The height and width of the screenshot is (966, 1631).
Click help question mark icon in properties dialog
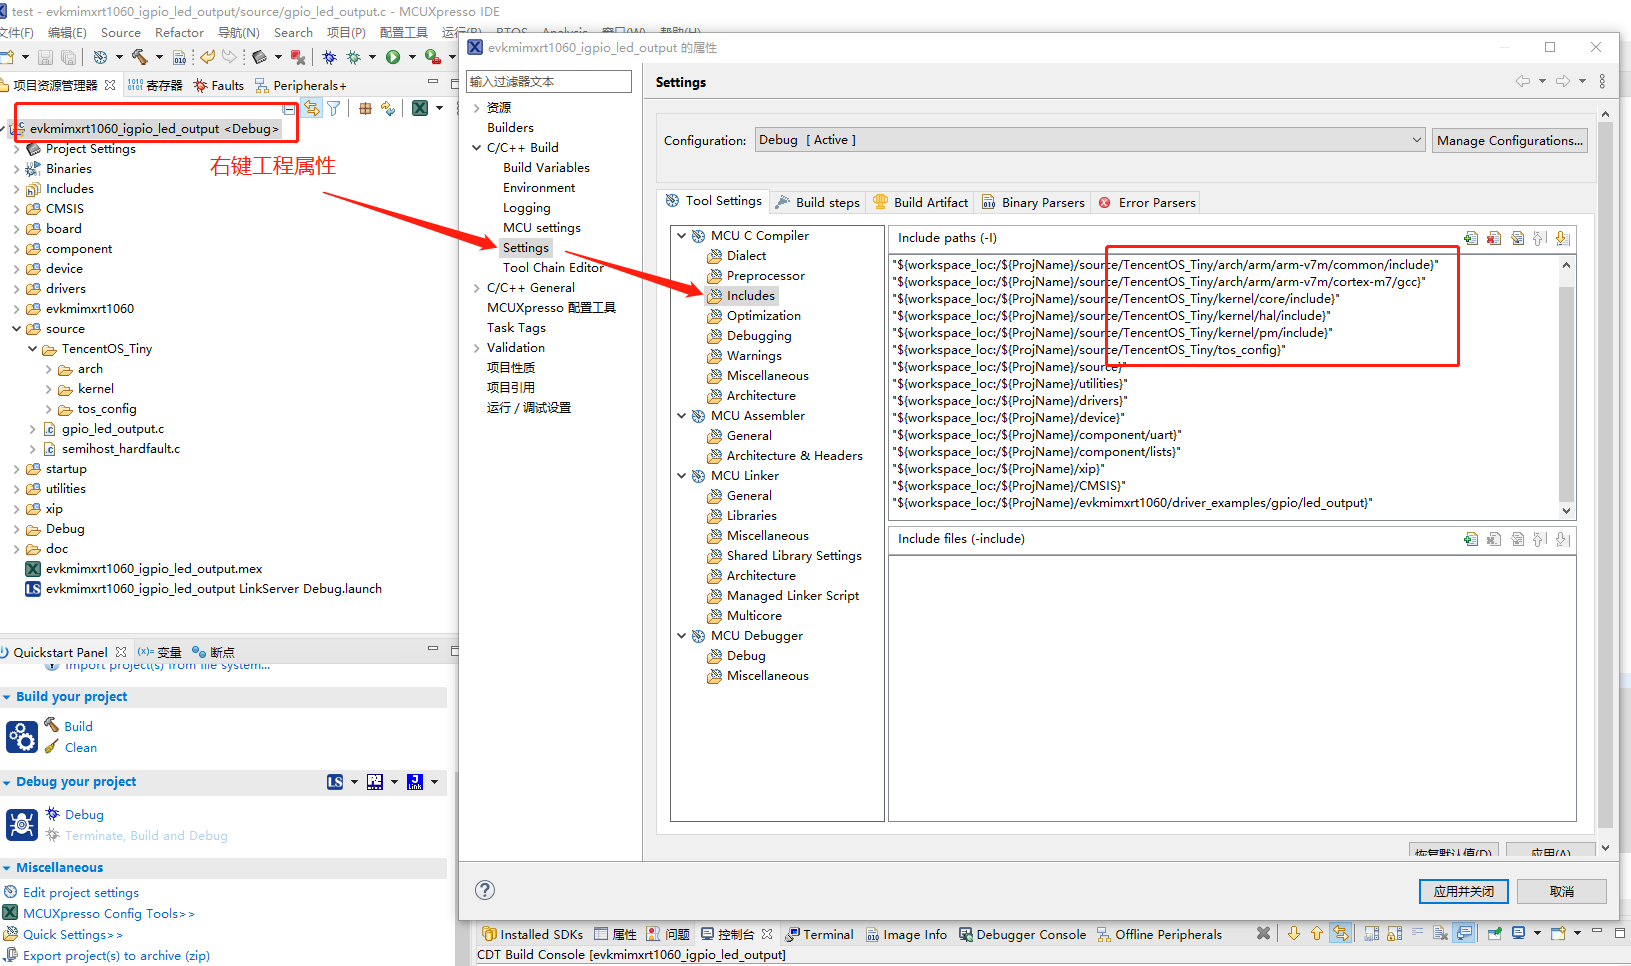pyautogui.click(x=485, y=890)
